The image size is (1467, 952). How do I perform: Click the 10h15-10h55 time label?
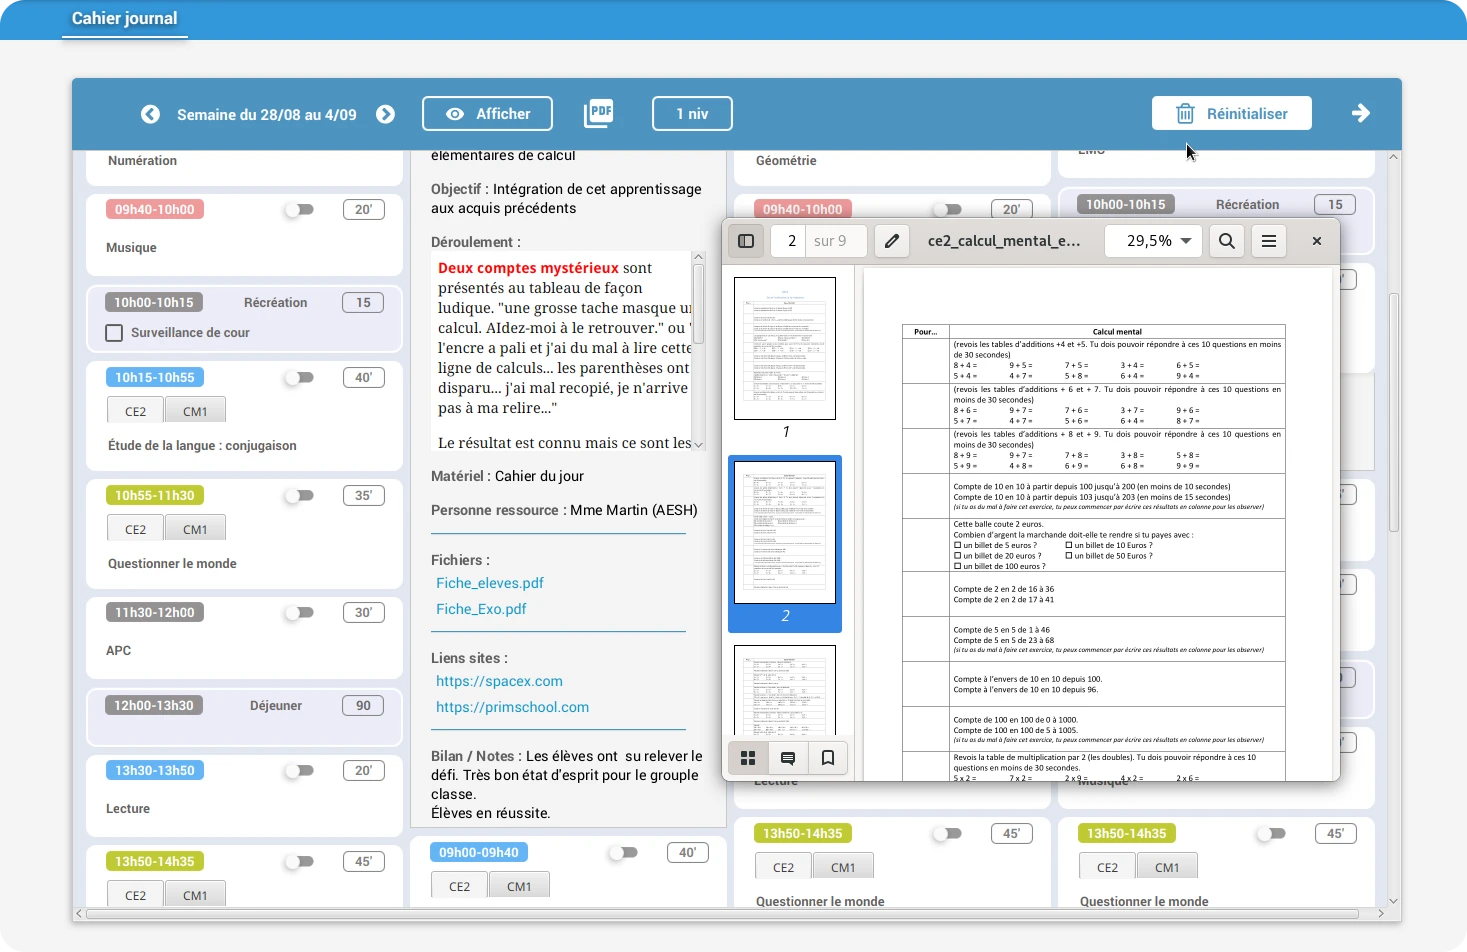(x=155, y=378)
